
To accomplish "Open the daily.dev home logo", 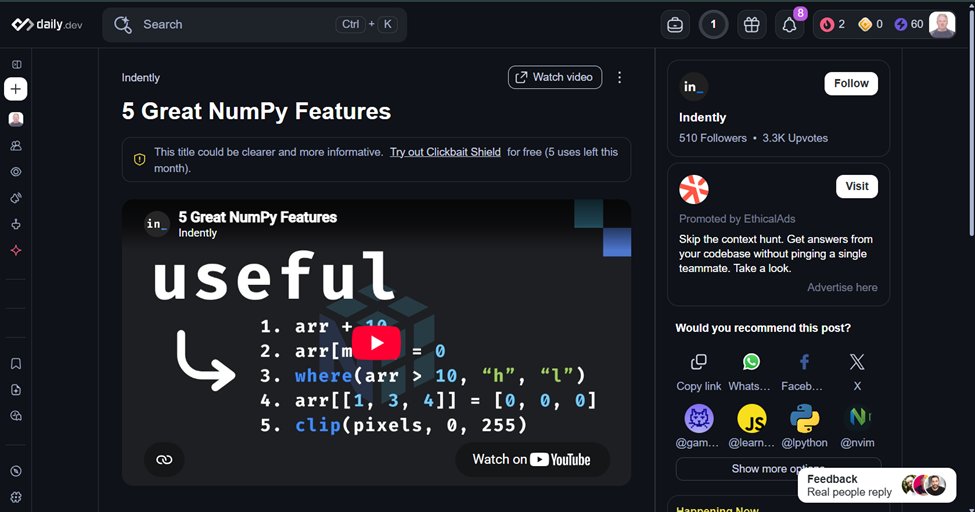I will click(47, 25).
